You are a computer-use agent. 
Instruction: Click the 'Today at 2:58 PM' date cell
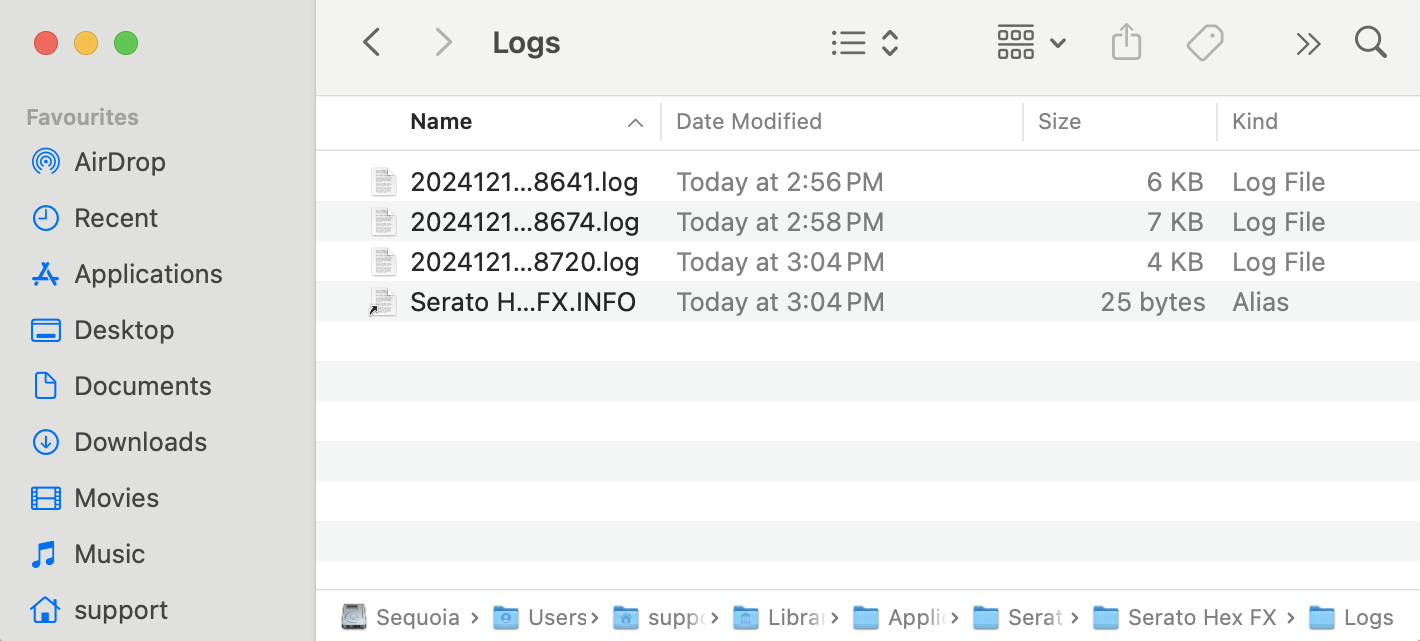pos(780,222)
